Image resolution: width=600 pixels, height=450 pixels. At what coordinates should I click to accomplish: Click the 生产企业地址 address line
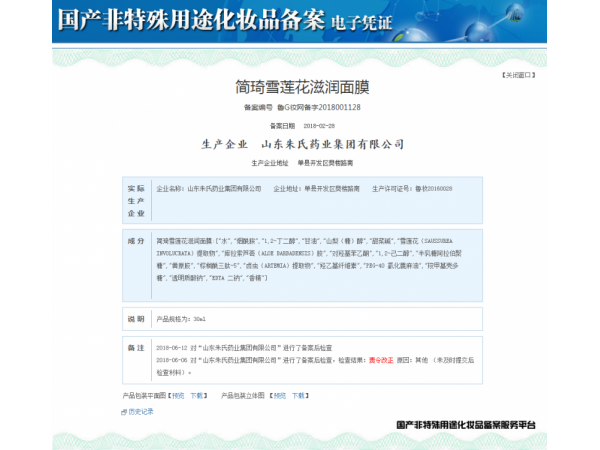(x=302, y=163)
